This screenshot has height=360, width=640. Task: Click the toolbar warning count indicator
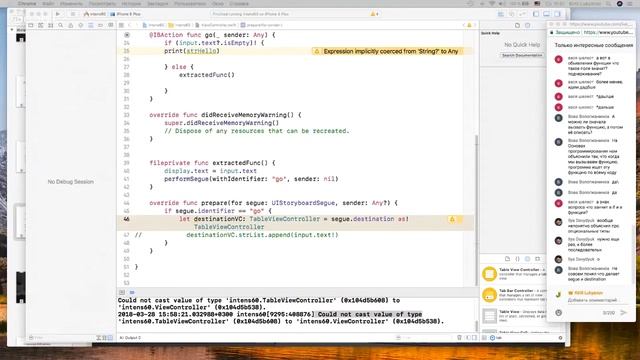[x=374, y=14]
